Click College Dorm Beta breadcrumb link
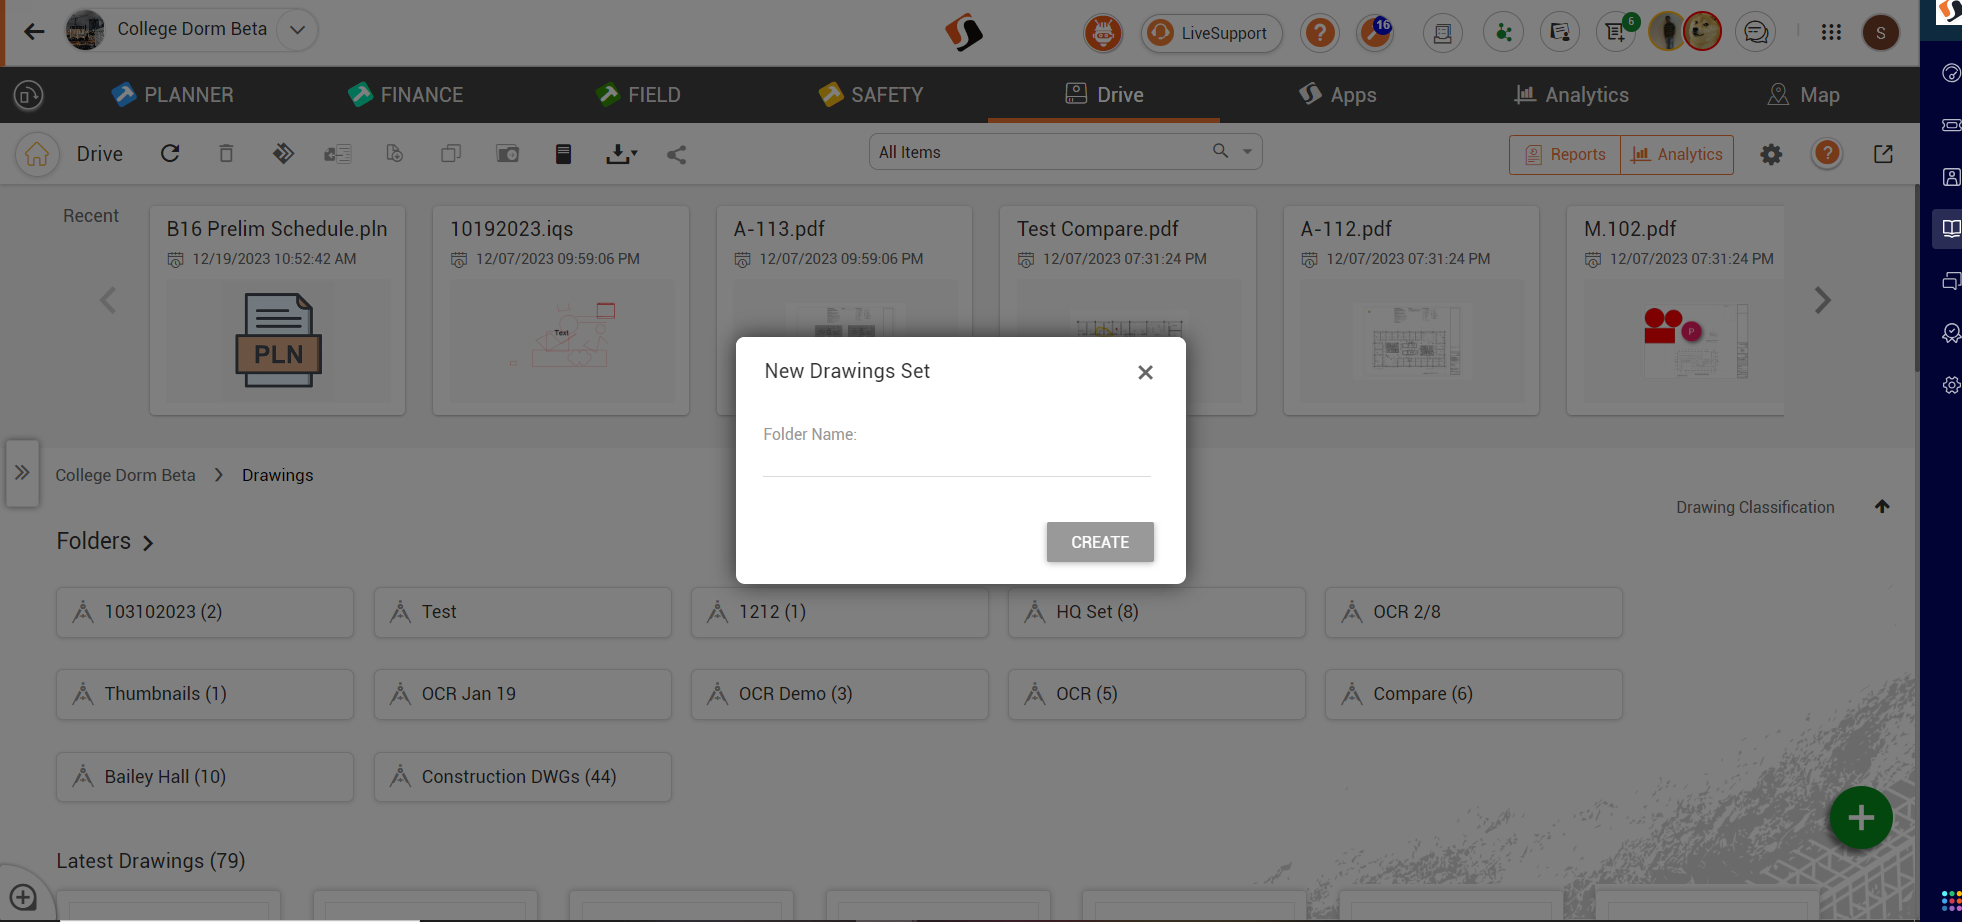Viewport: 1962px width, 922px height. click(x=125, y=475)
